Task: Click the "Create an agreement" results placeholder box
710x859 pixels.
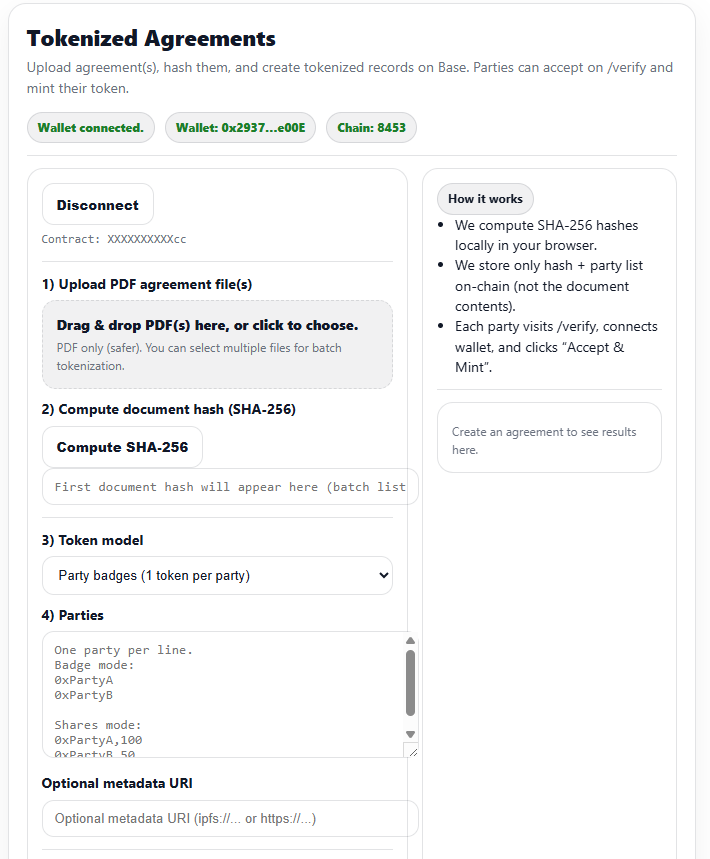Action: point(549,438)
